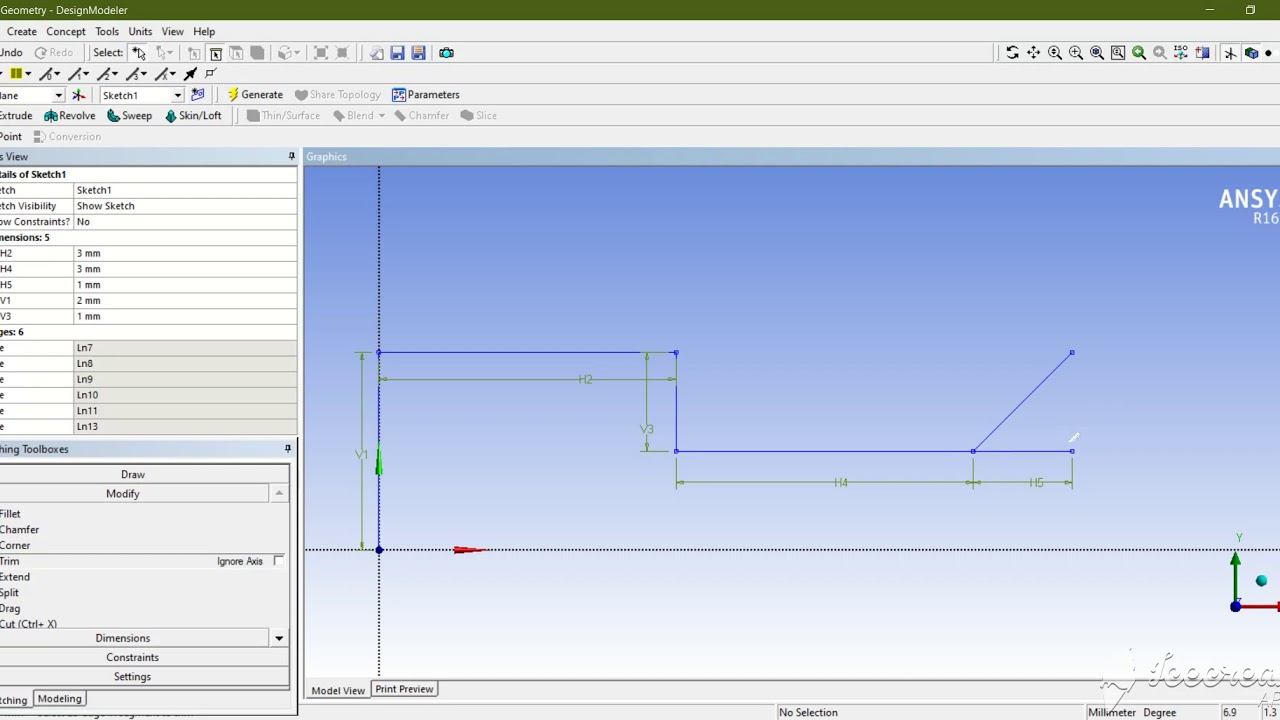The height and width of the screenshot is (720, 1280).
Task: Select the Selection Filter: Faces icon
Action: point(236,53)
